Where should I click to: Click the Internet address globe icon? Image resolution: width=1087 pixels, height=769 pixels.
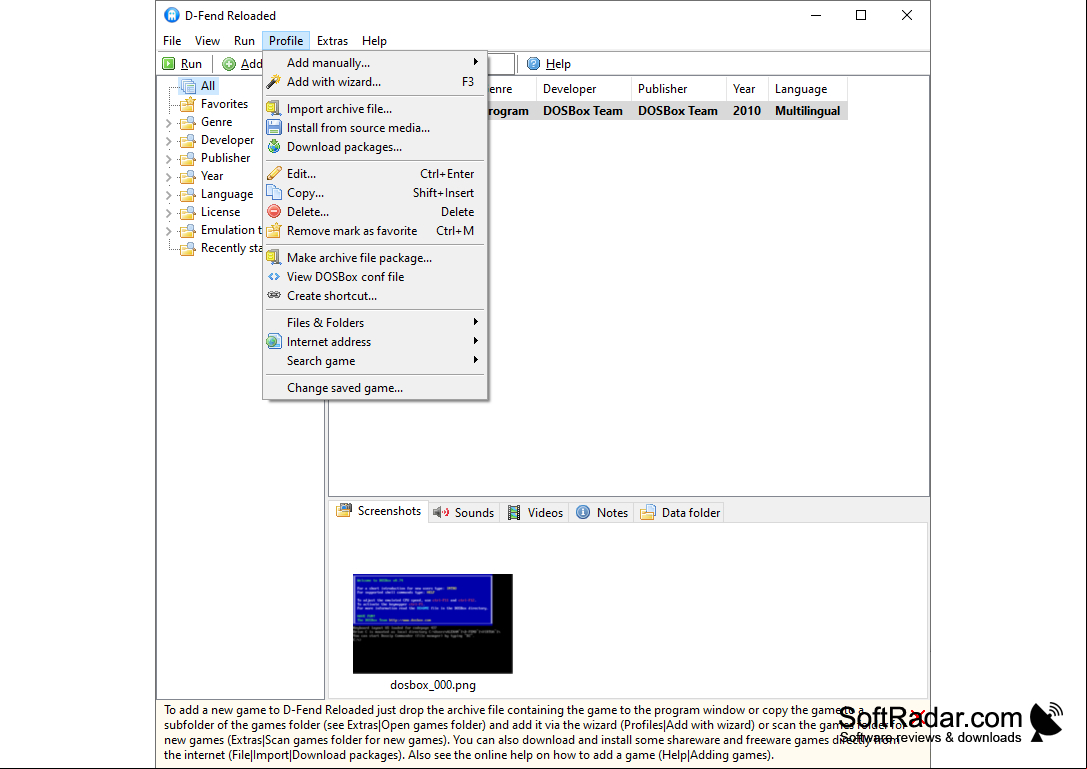click(x=275, y=342)
